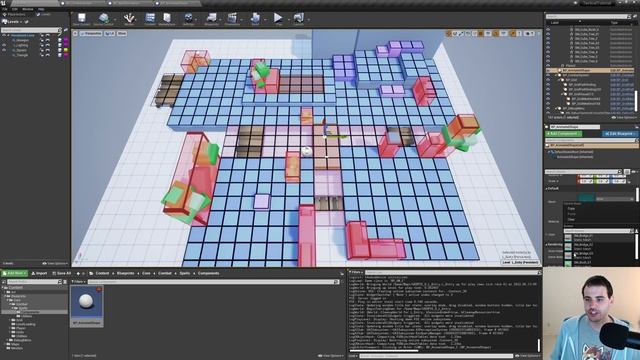This screenshot has width=640, height=360.
Task: Toggle viewport grid snapping icon
Action: (481, 33)
